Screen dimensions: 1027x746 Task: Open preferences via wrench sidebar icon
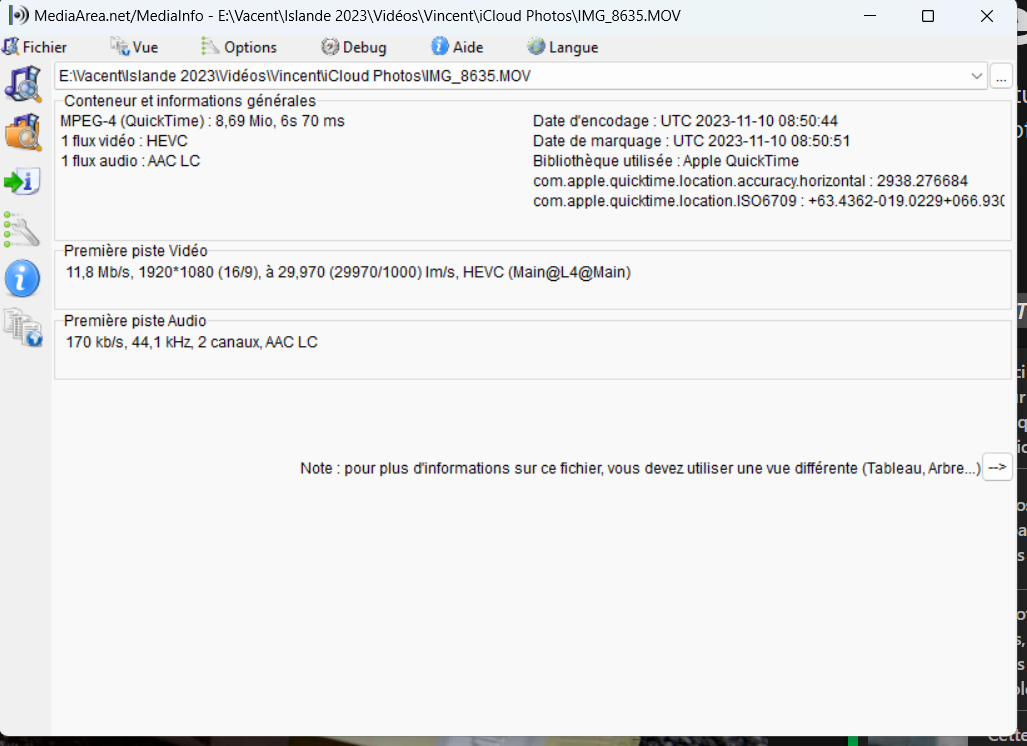[22, 229]
